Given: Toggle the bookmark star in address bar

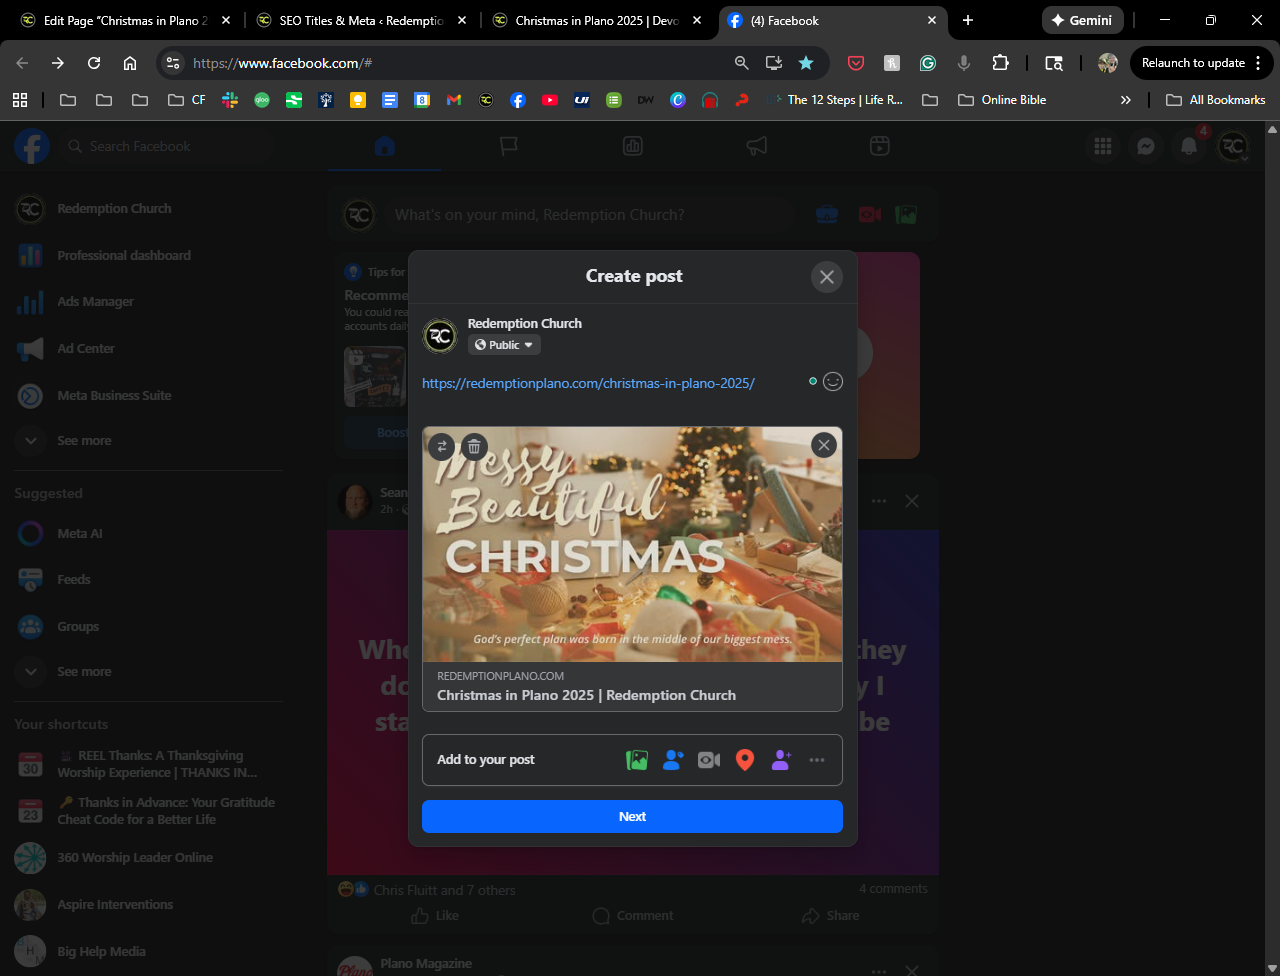Looking at the screenshot, I should [x=806, y=63].
